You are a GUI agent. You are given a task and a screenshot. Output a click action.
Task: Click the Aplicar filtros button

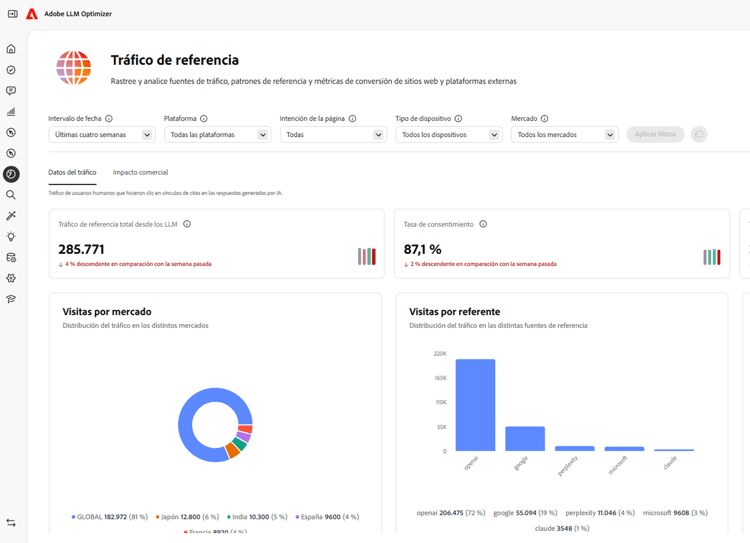(655, 134)
